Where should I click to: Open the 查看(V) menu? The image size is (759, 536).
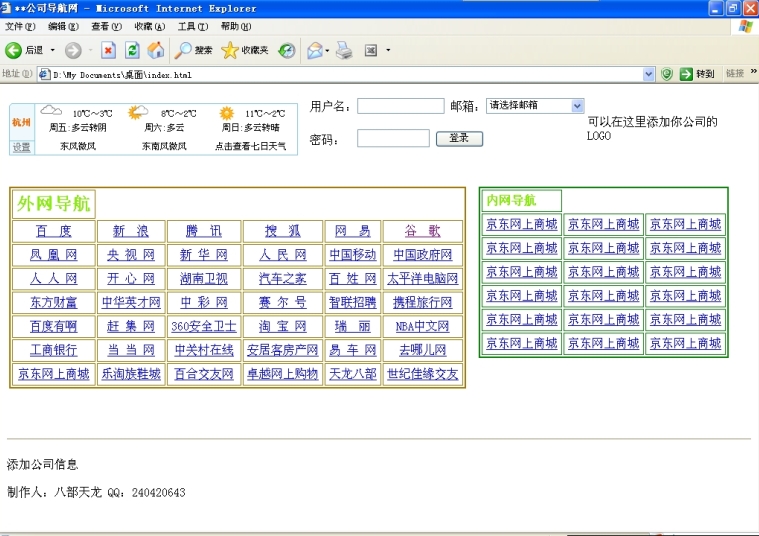click(x=106, y=26)
